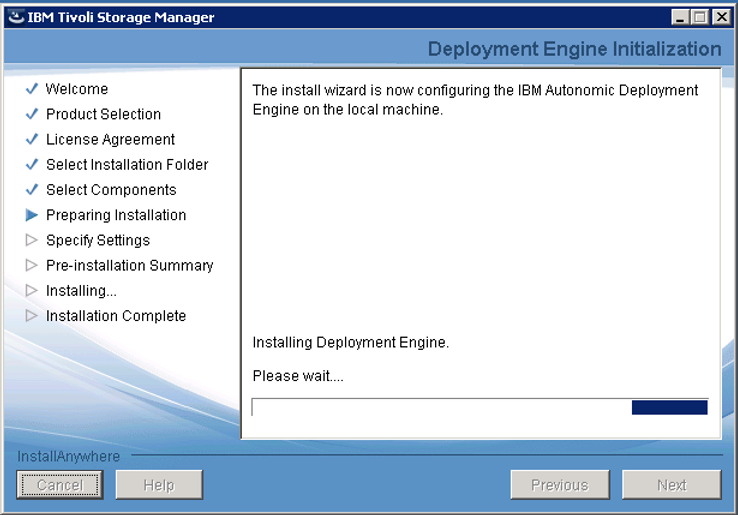Minimize the installer window
738x515 pixels.
pyautogui.click(x=680, y=17)
